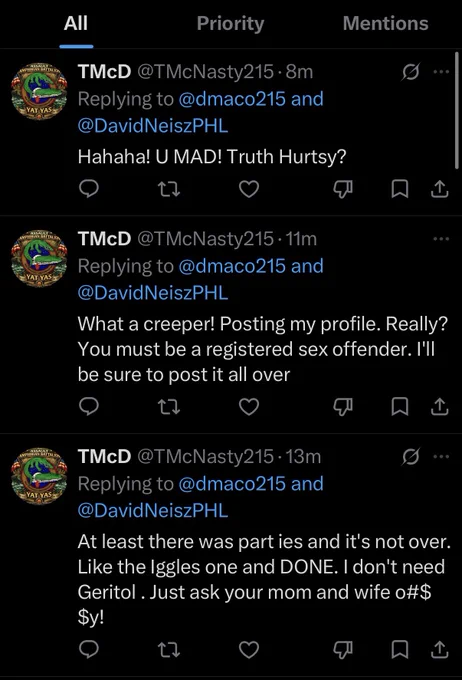Screen dimensions: 462x680
Task: Switch to the Priority tab
Action: tap(230, 23)
